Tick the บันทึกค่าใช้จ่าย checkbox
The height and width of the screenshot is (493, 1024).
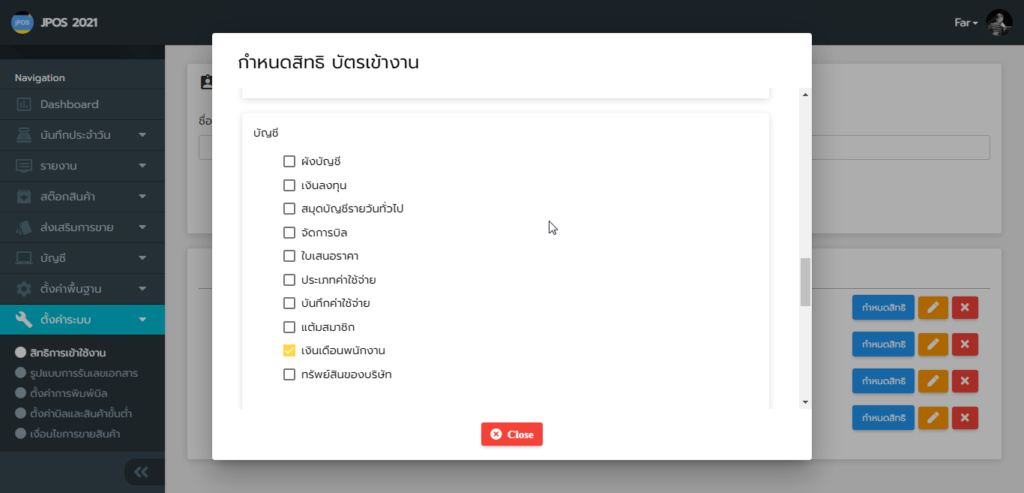pyautogui.click(x=289, y=304)
